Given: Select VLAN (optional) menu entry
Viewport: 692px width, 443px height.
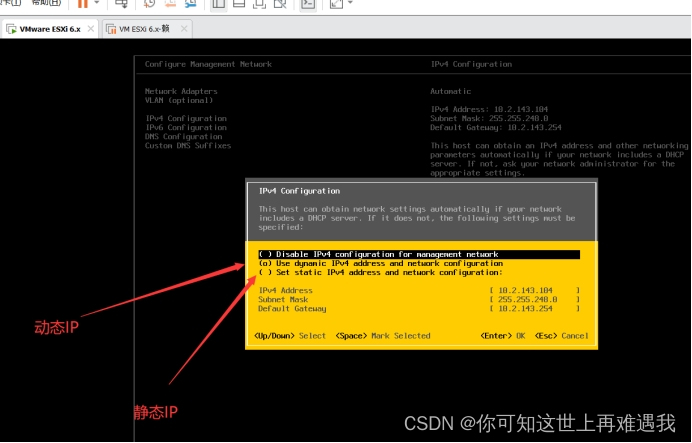Looking at the screenshot, I should (179, 100).
